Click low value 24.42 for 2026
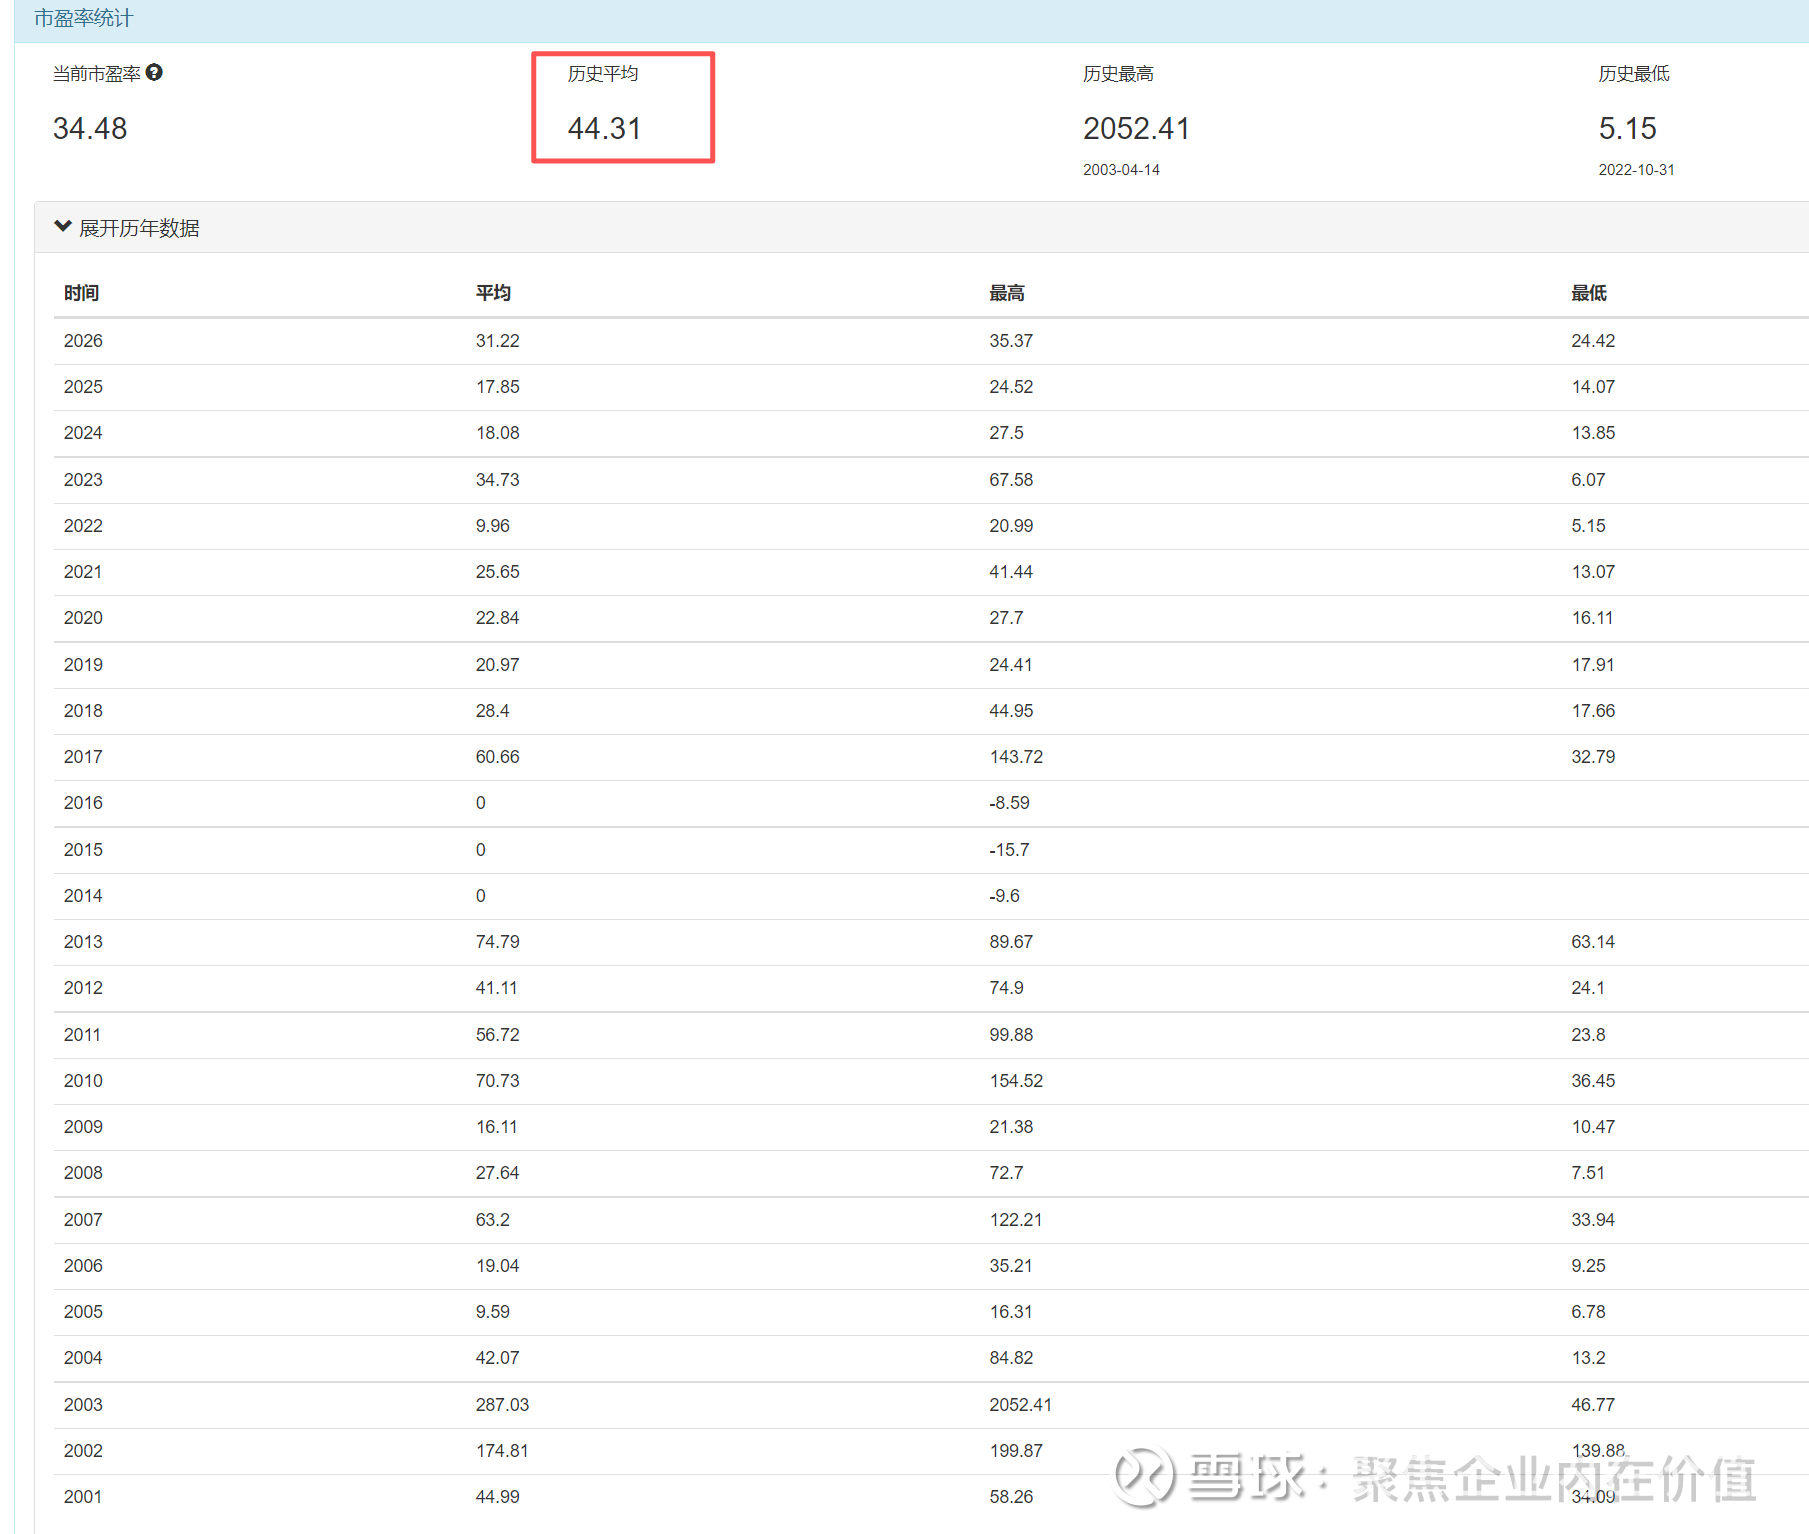 [1593, 341]
